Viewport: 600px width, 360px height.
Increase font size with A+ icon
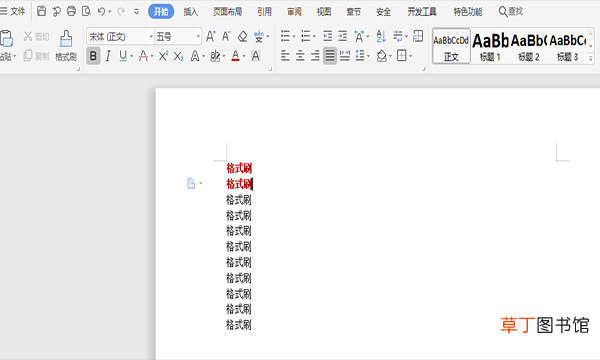pyautogui.click(x=210, y=36)
